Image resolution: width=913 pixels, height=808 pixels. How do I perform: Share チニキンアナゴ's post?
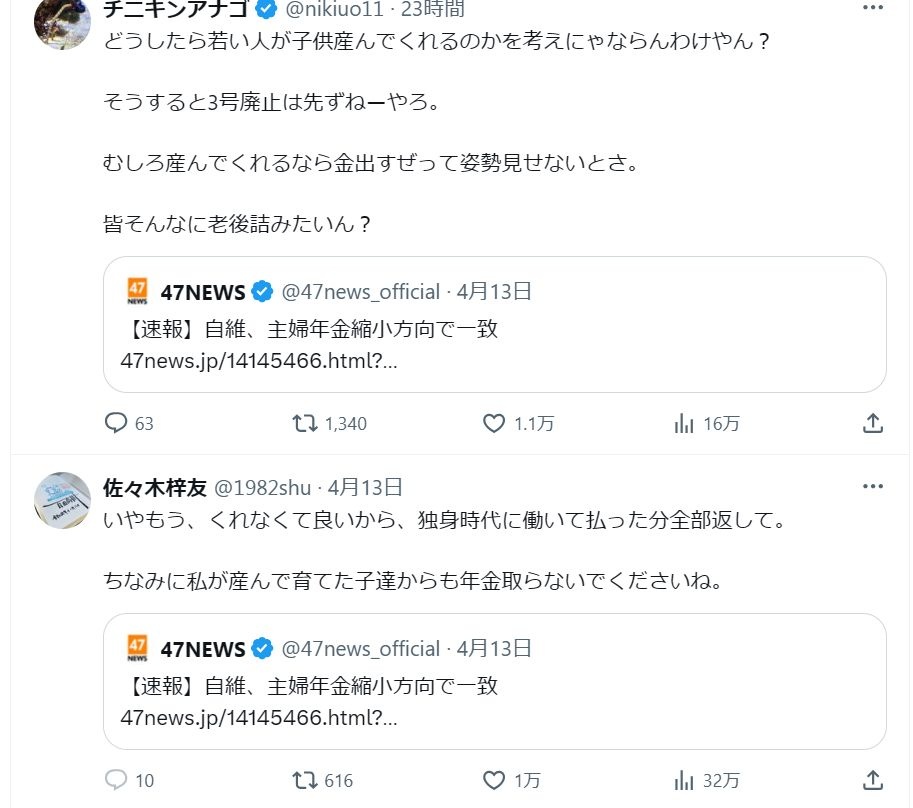873,424
